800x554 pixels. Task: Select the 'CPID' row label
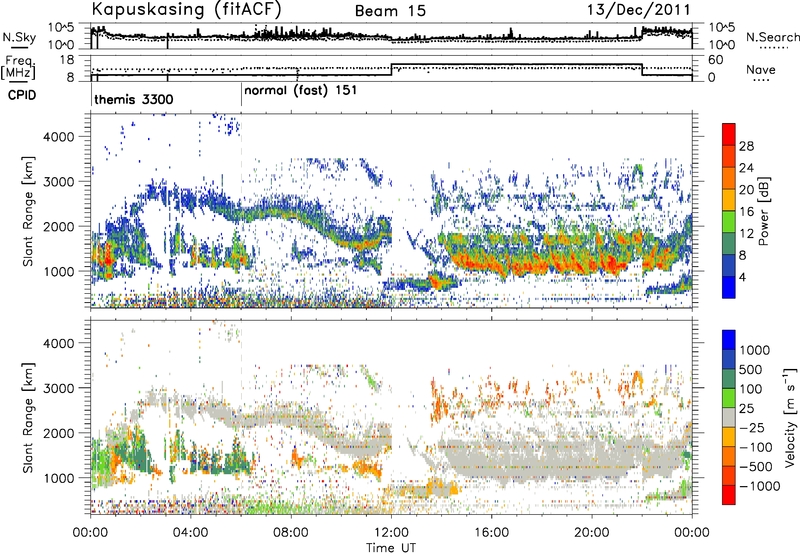coord(22,95)
